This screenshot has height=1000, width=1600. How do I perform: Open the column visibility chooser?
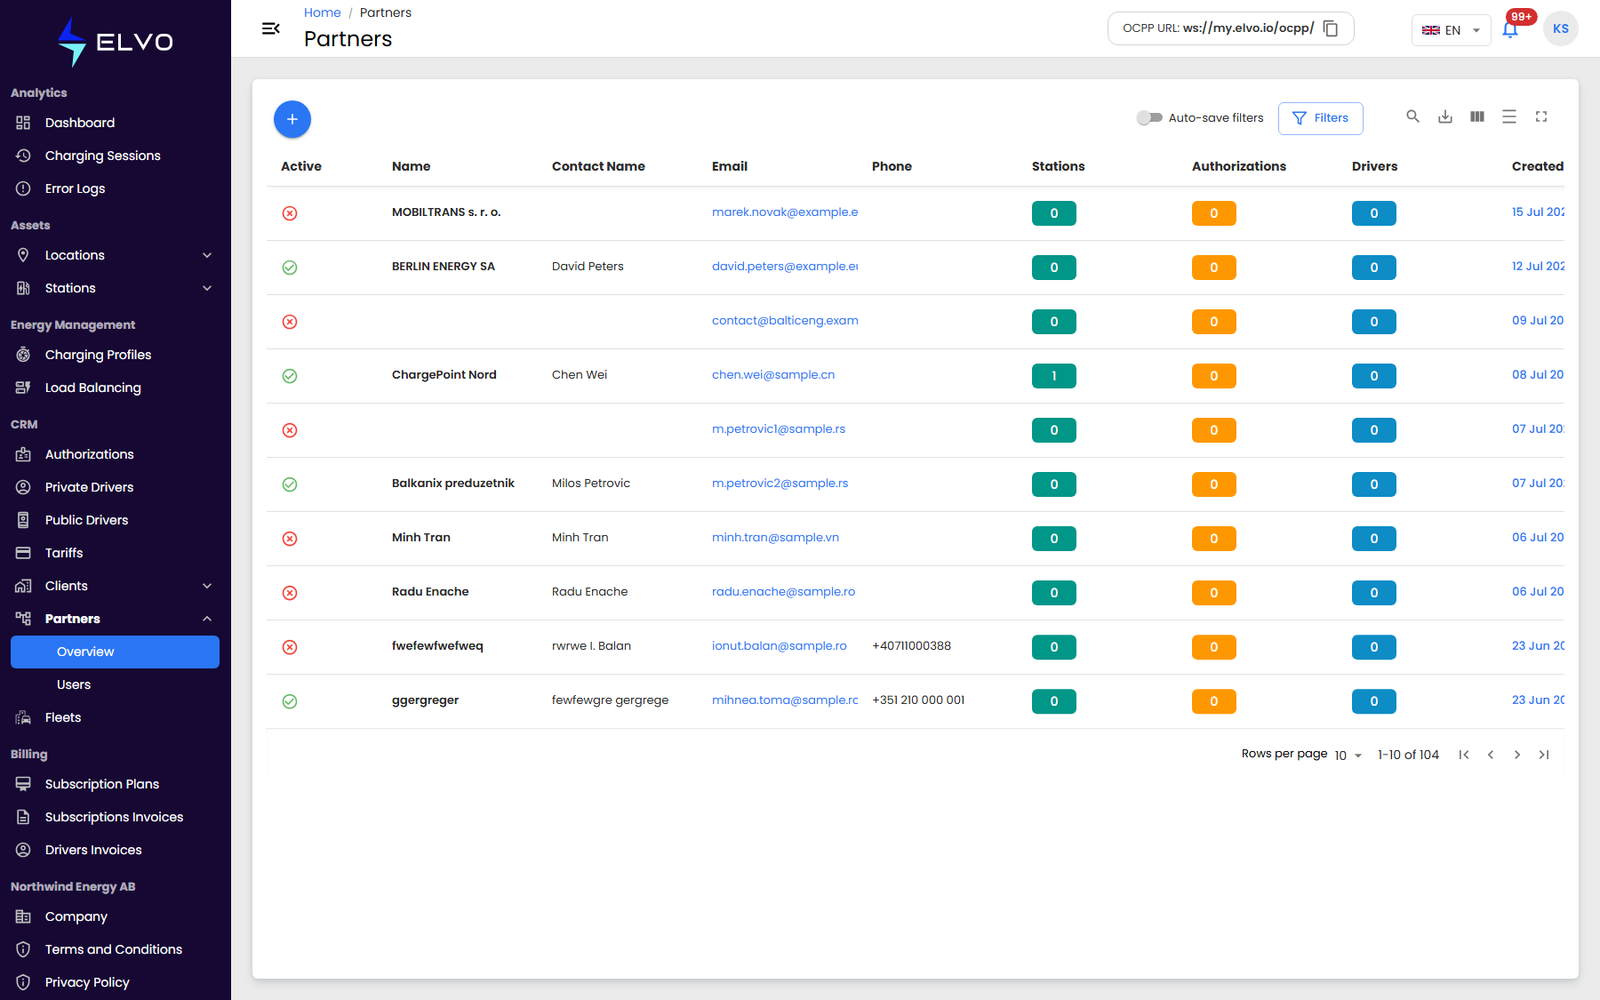tap(1477, 117)
